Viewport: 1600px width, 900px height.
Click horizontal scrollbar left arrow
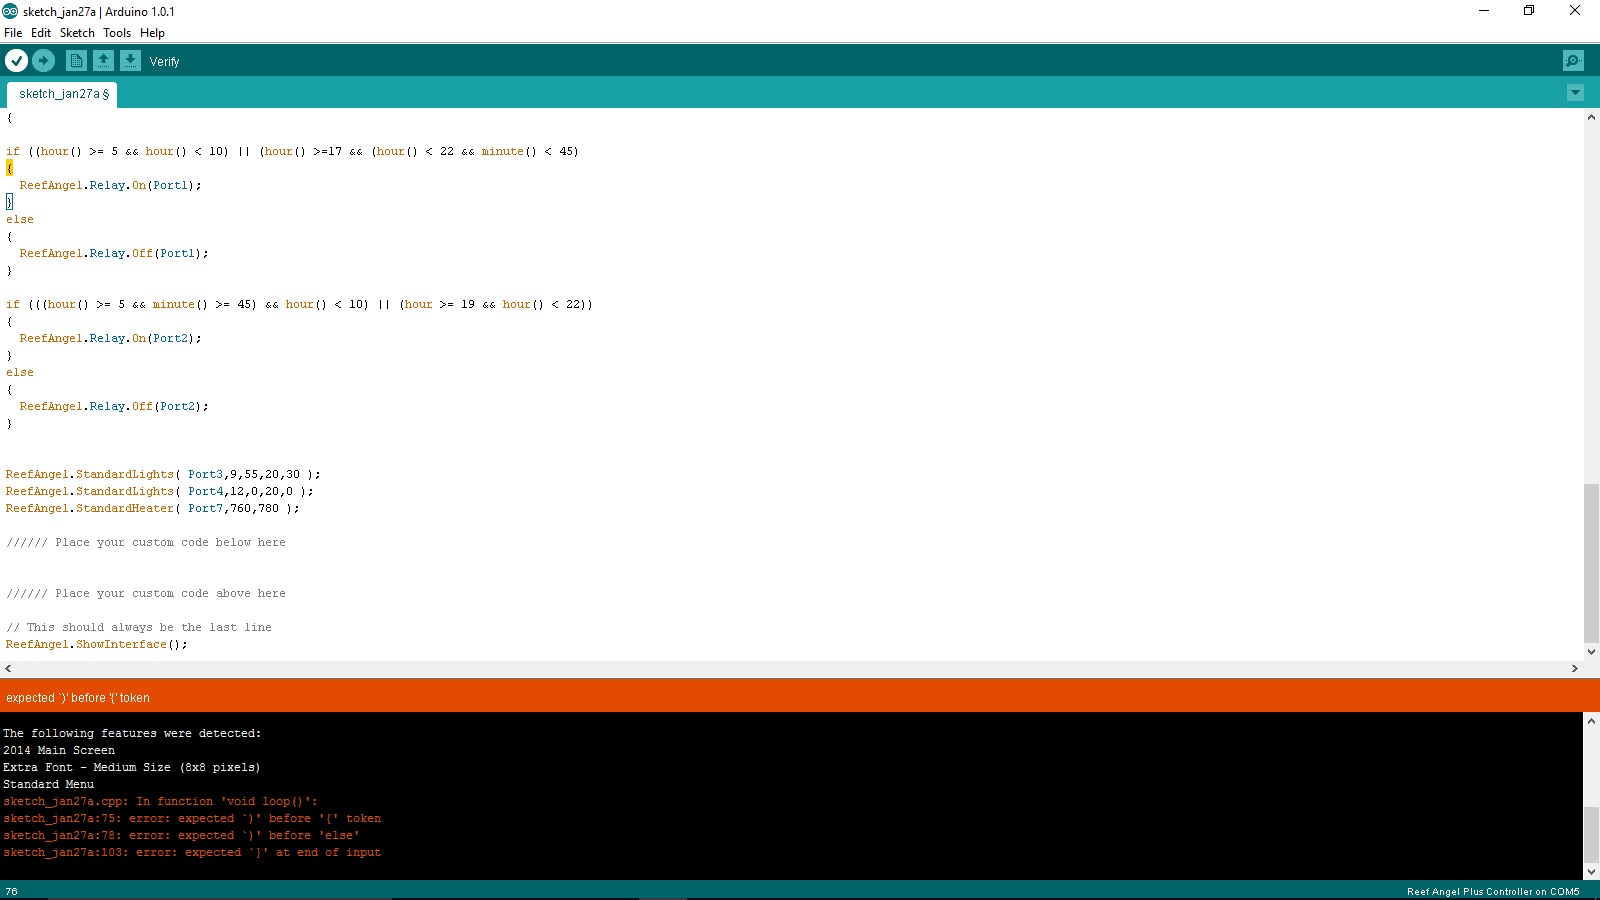8,669
